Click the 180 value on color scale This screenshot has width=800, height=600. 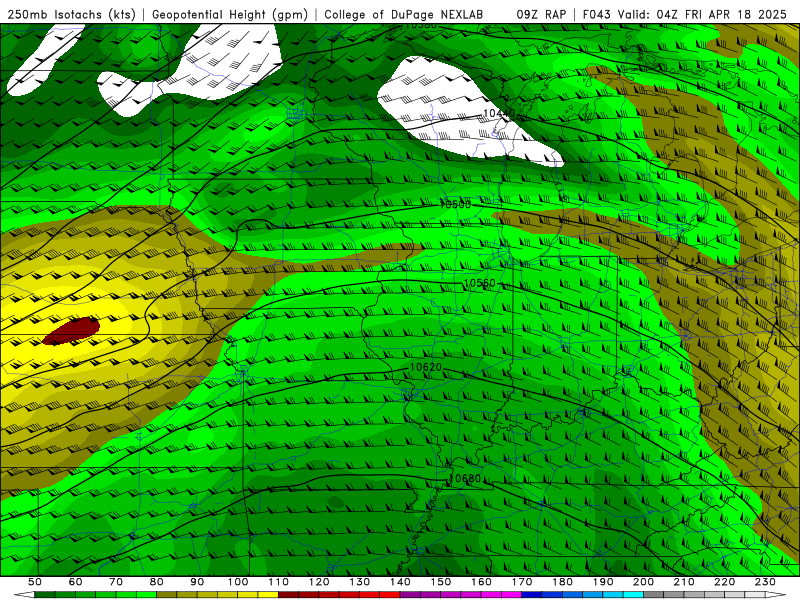tap(562, 582)
